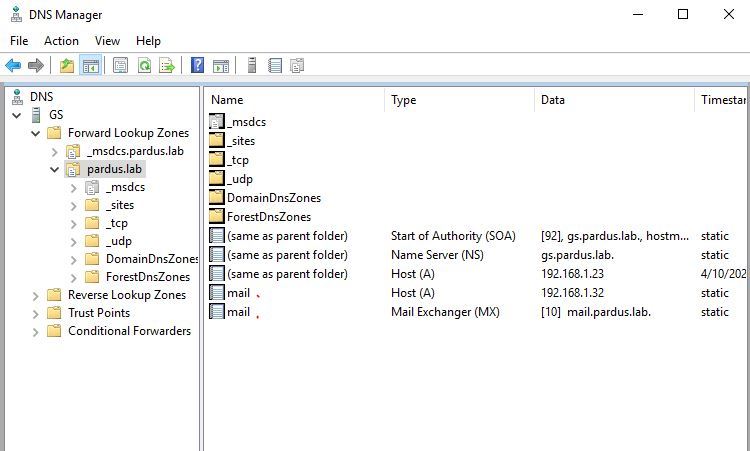Click data cell gs.pardus.lab.
Screen dimensions: 750x451
577,255
